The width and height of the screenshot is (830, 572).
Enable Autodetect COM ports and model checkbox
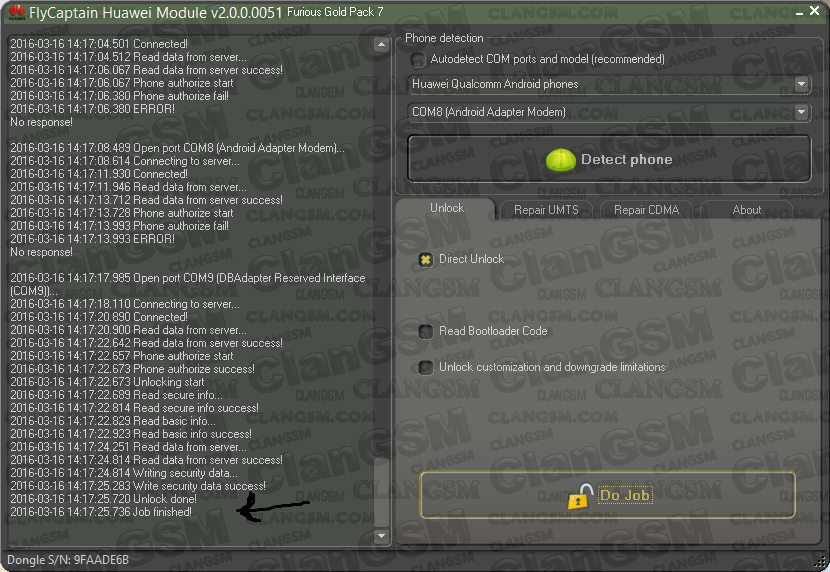click(418, 60)
